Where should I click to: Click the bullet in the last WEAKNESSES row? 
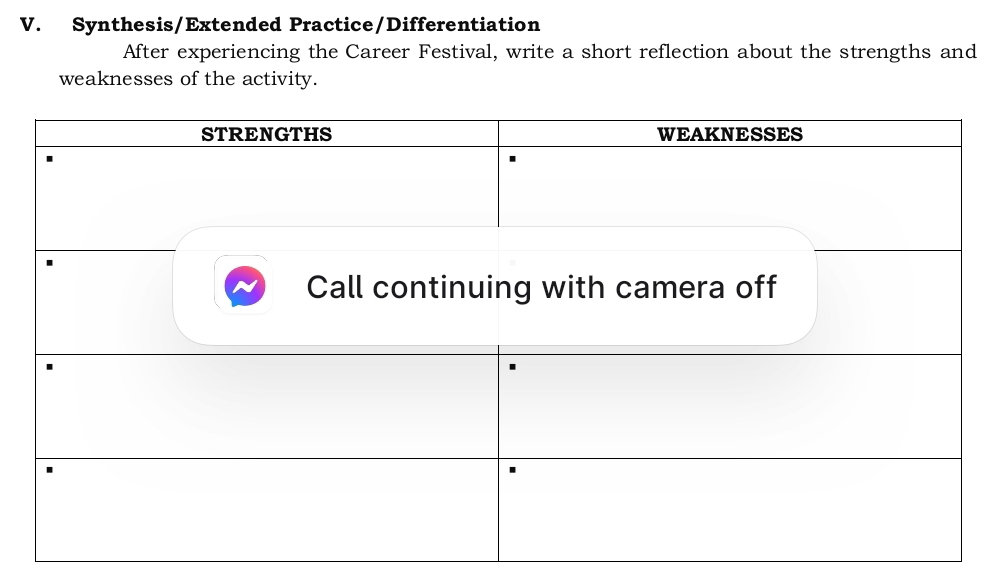tap(511, 469)
